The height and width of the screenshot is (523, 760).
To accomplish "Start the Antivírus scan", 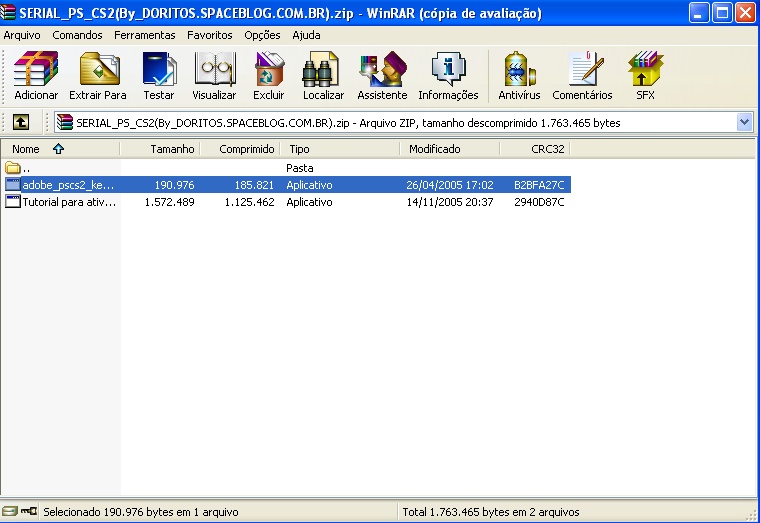I will (519, 76).
